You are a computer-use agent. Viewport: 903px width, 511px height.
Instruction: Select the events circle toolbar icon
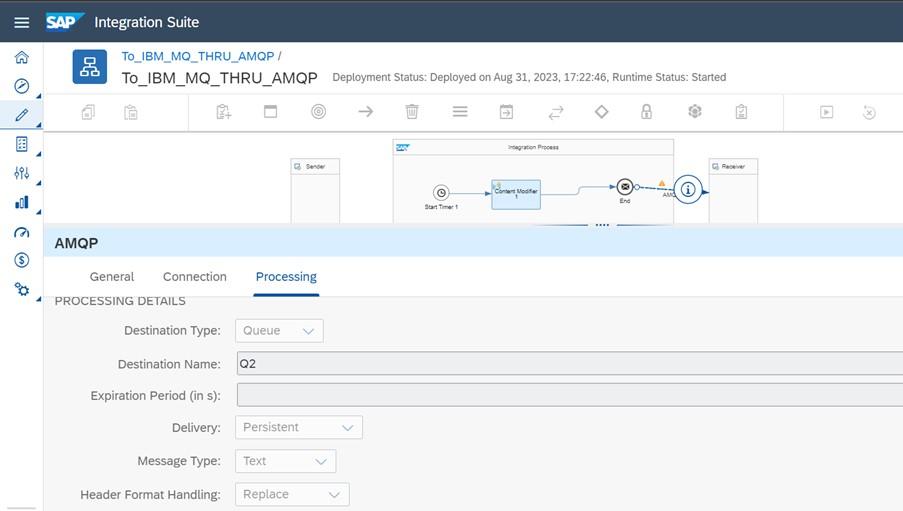pos(318,111)
